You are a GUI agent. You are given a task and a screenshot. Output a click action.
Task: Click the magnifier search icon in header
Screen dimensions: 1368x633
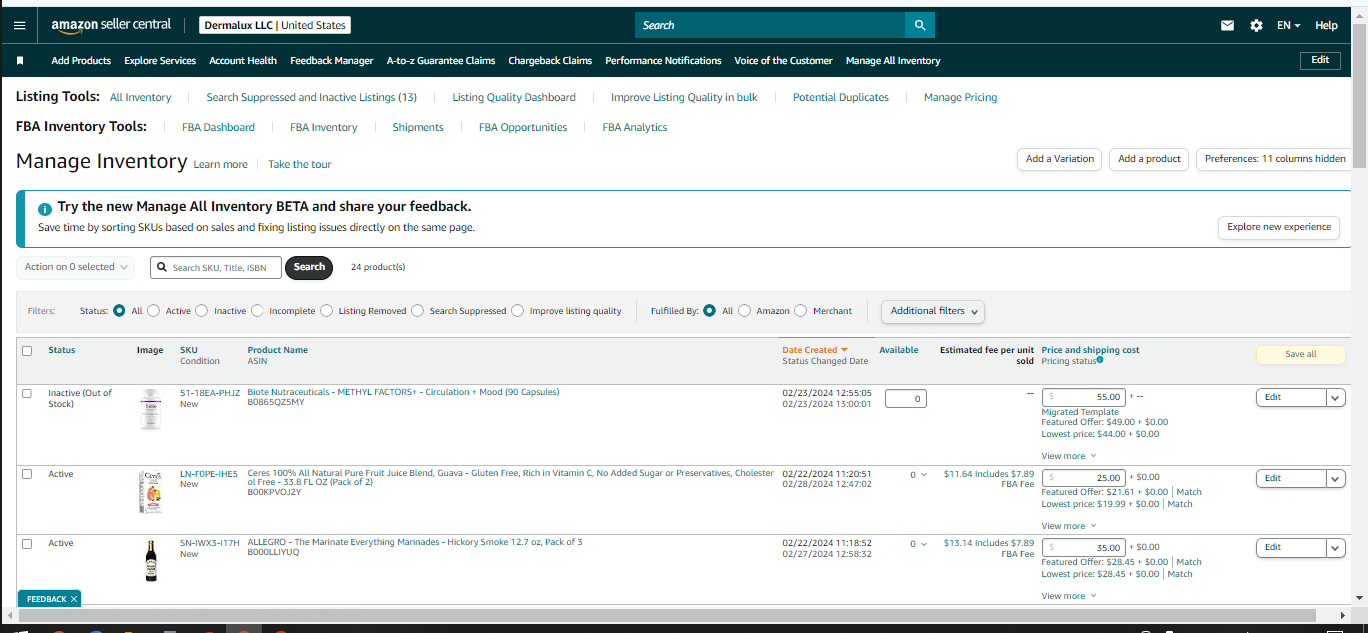tap(920, 25)
